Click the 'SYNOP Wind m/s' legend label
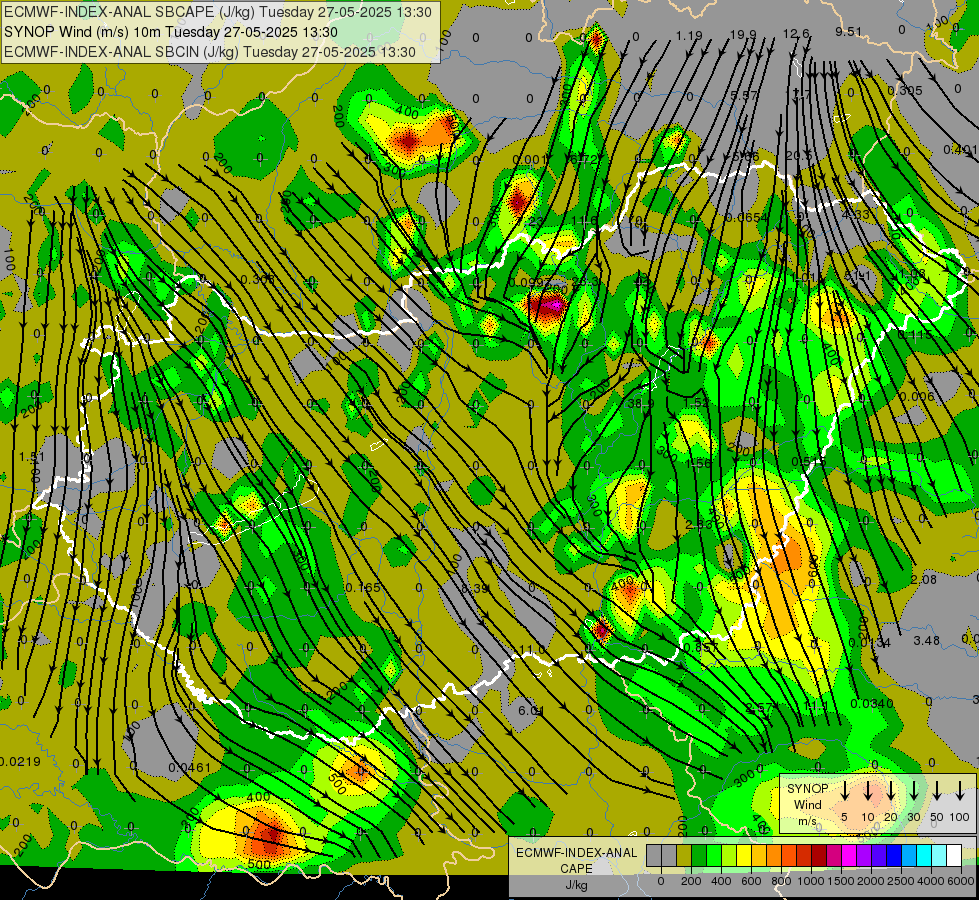 click(807, 804)
